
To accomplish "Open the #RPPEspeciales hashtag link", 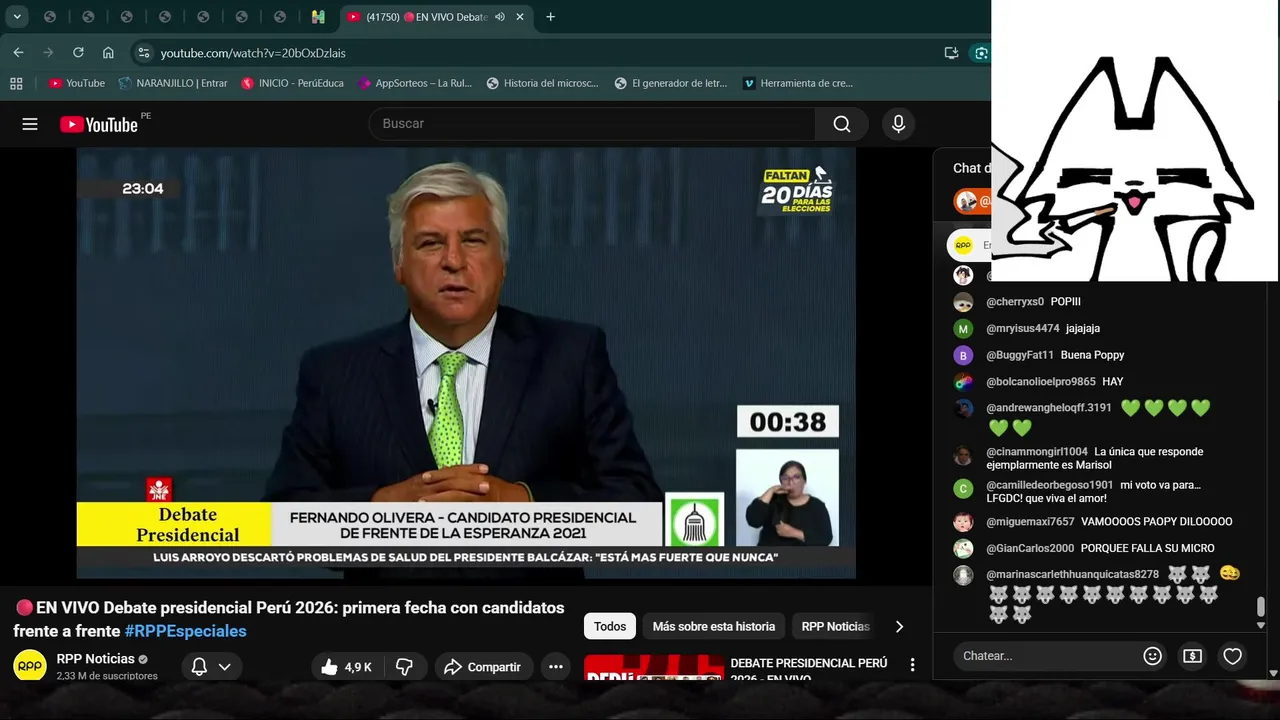I will [185, 631].
